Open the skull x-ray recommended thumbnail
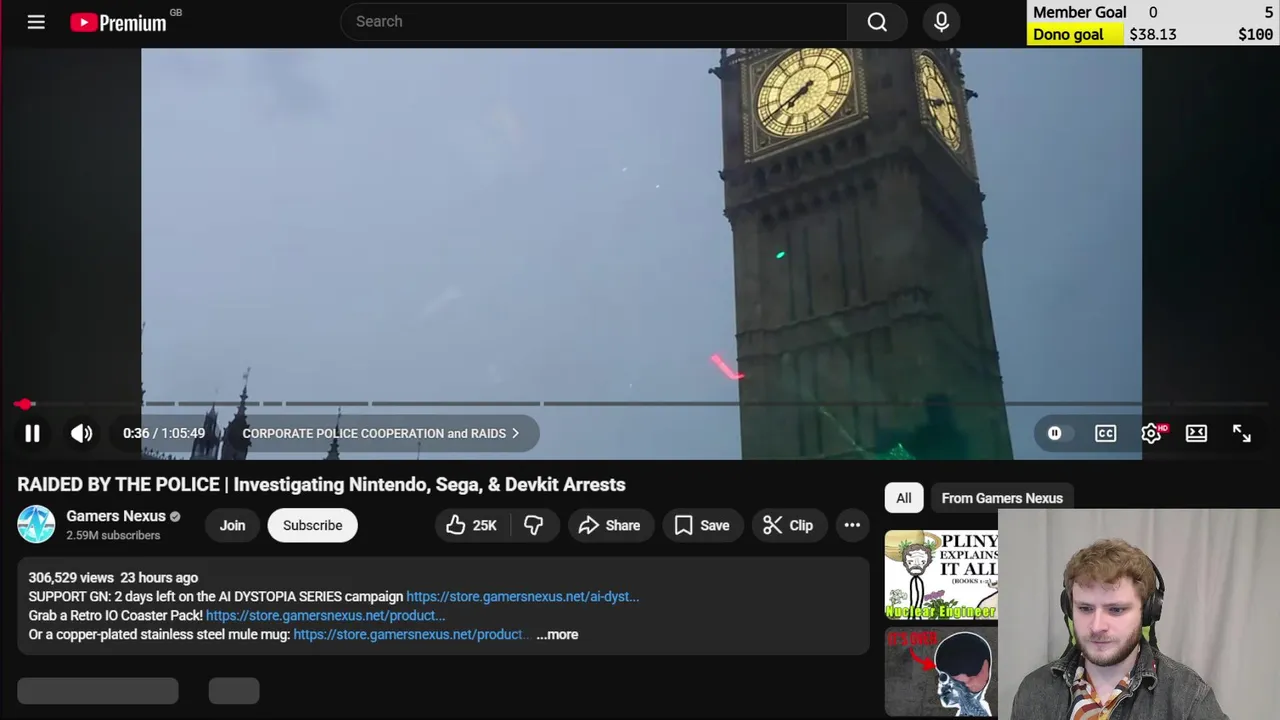Image resolution: width=1280 pixels, height=720 pixels. [941, 672]
